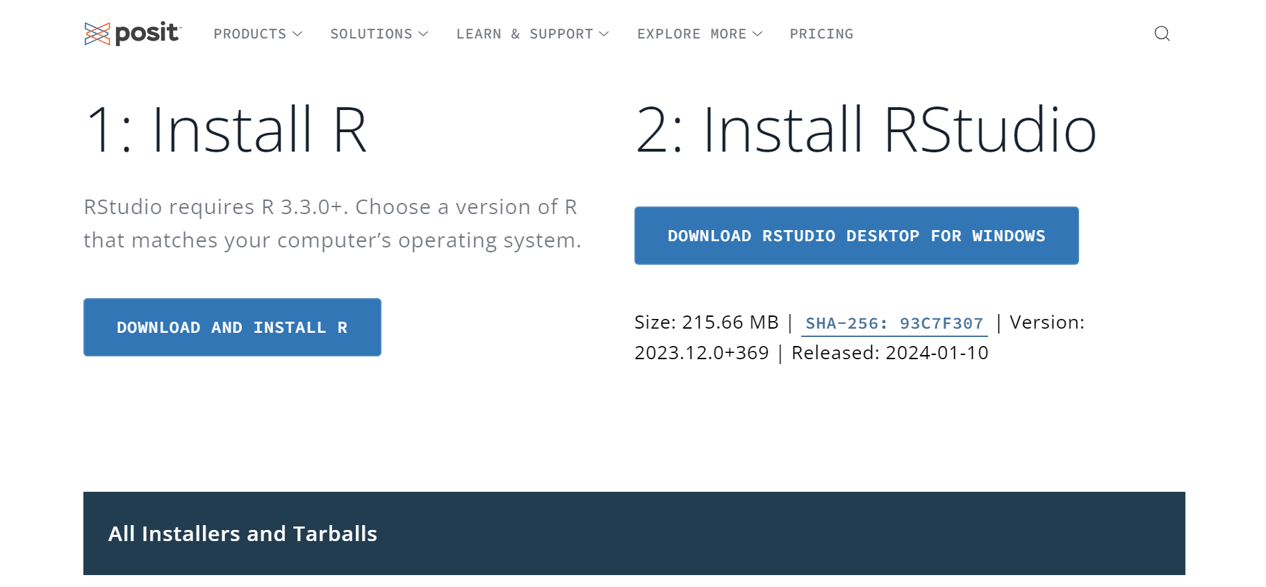Expand the Solutions chevron arrow
This screenshot has height=587, width=1266.
pos(423,34)
